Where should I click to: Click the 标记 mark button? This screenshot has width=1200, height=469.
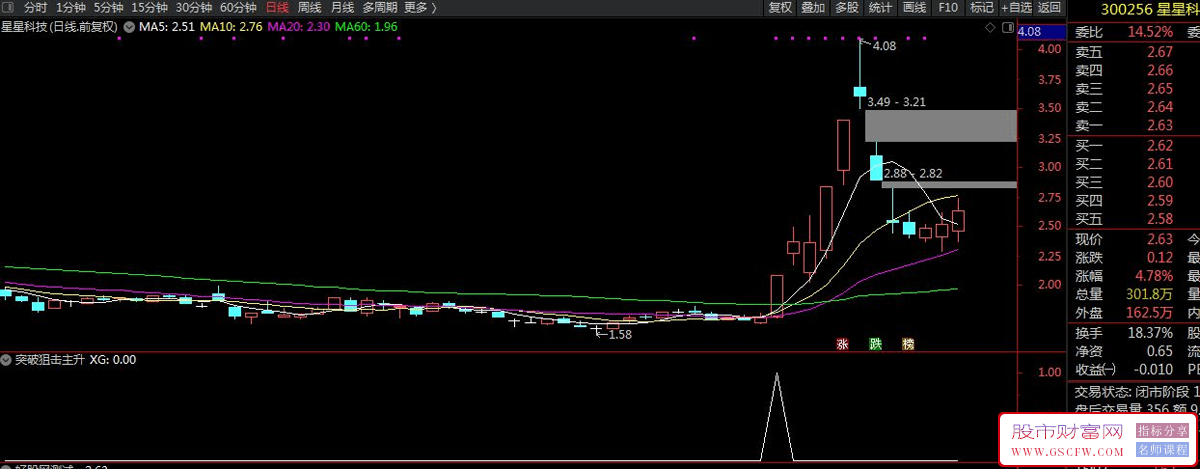(x=982, y=7)
